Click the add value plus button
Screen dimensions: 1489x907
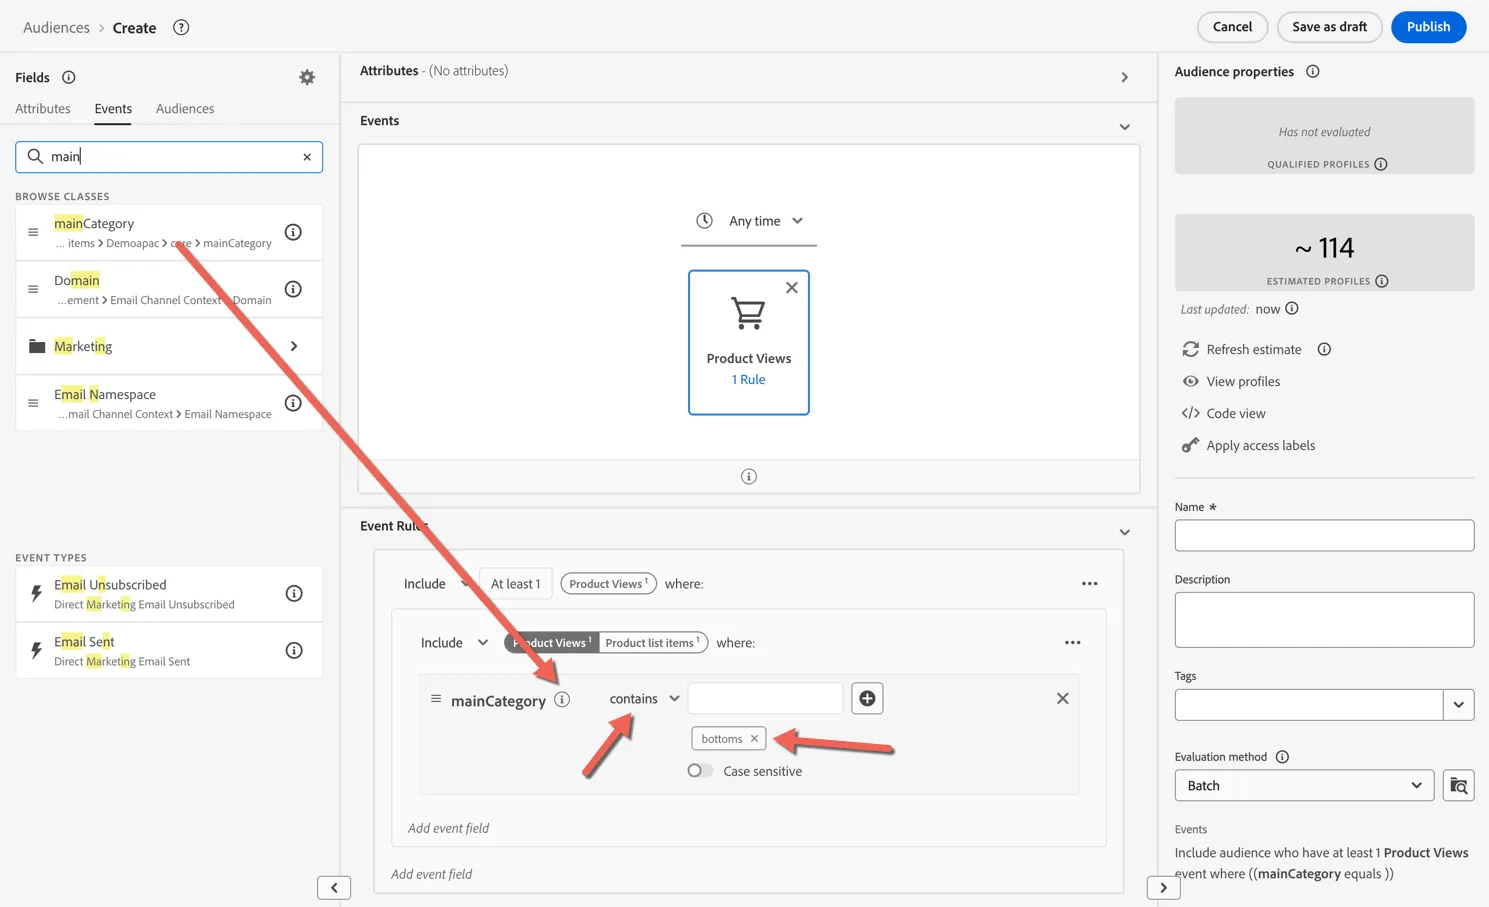(x=867, y=698)
